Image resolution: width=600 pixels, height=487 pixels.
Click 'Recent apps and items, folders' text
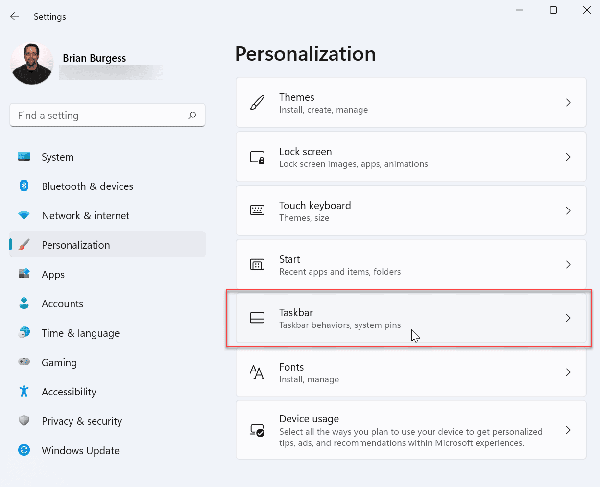[x=340, y=272]
